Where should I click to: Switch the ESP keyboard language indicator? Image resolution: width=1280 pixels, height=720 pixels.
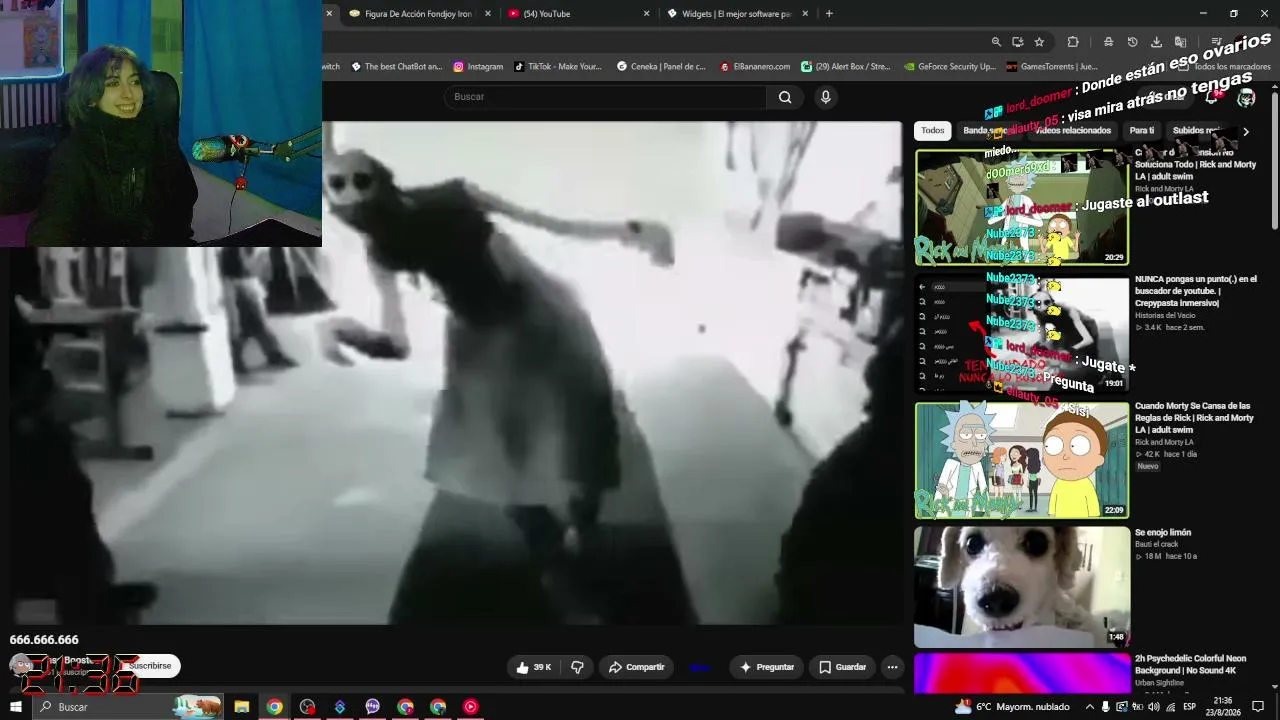point(1190,707)
